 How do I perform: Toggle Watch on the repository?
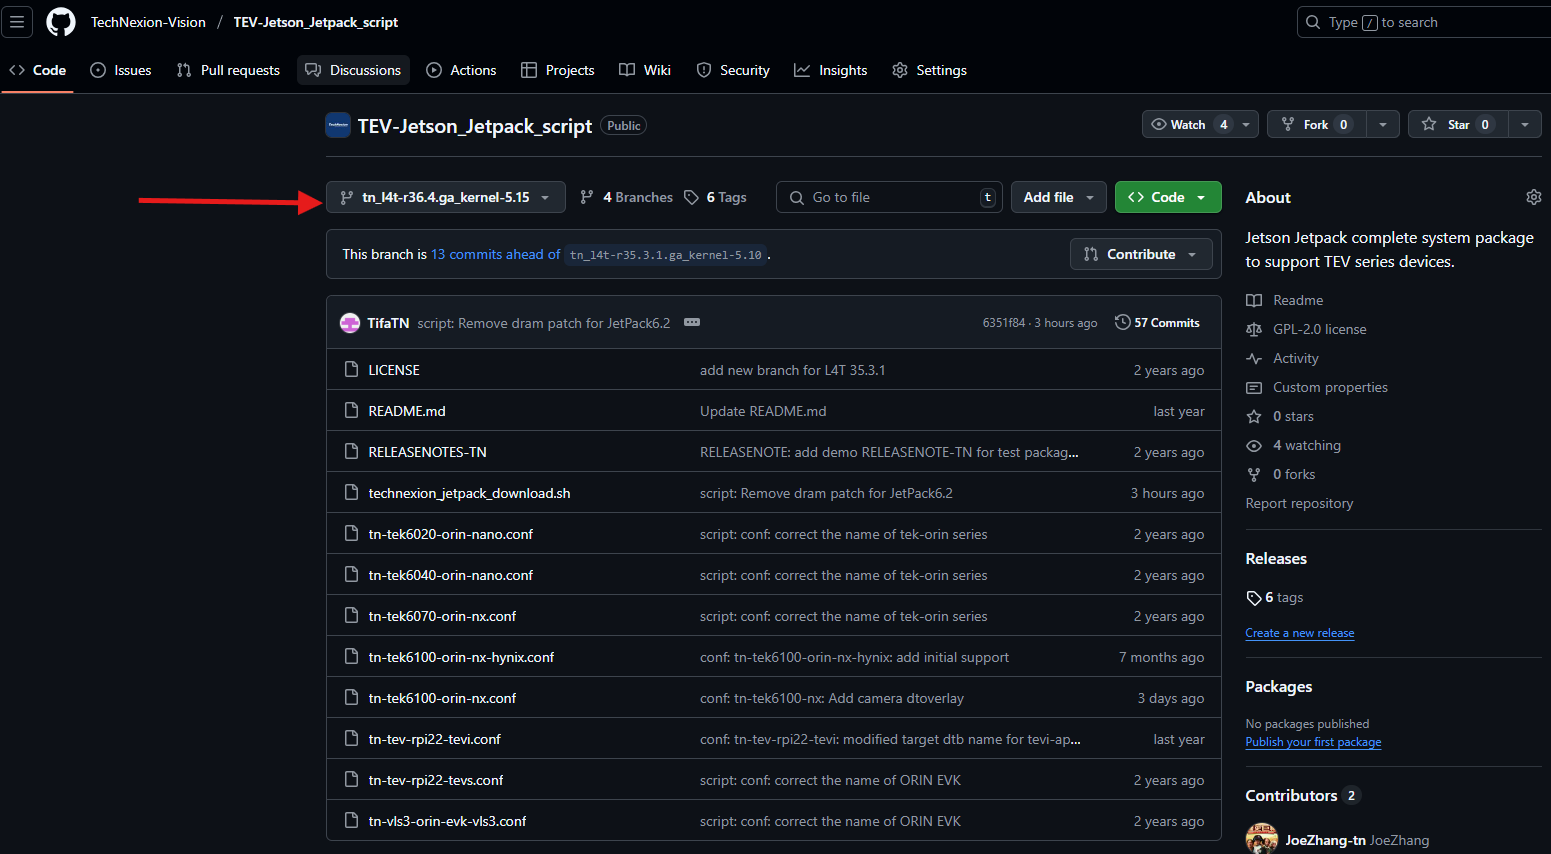(x=1188, y=124)
